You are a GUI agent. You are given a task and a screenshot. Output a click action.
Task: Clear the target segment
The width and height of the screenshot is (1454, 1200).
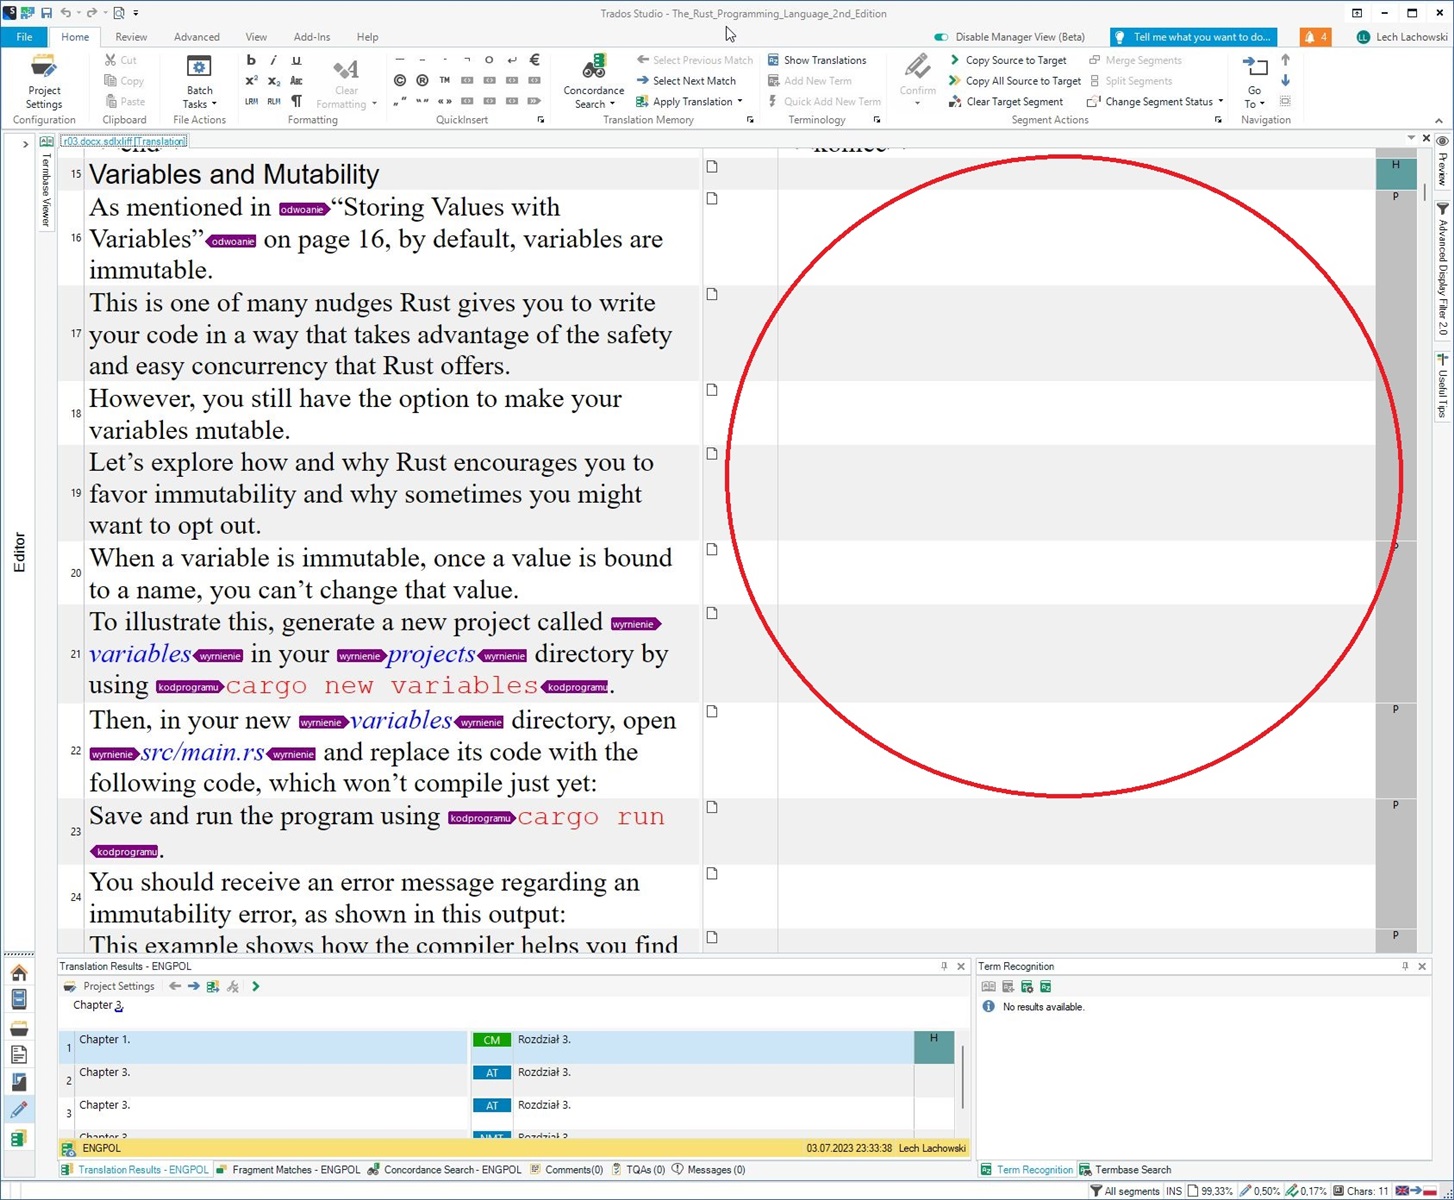[1006, 101]
